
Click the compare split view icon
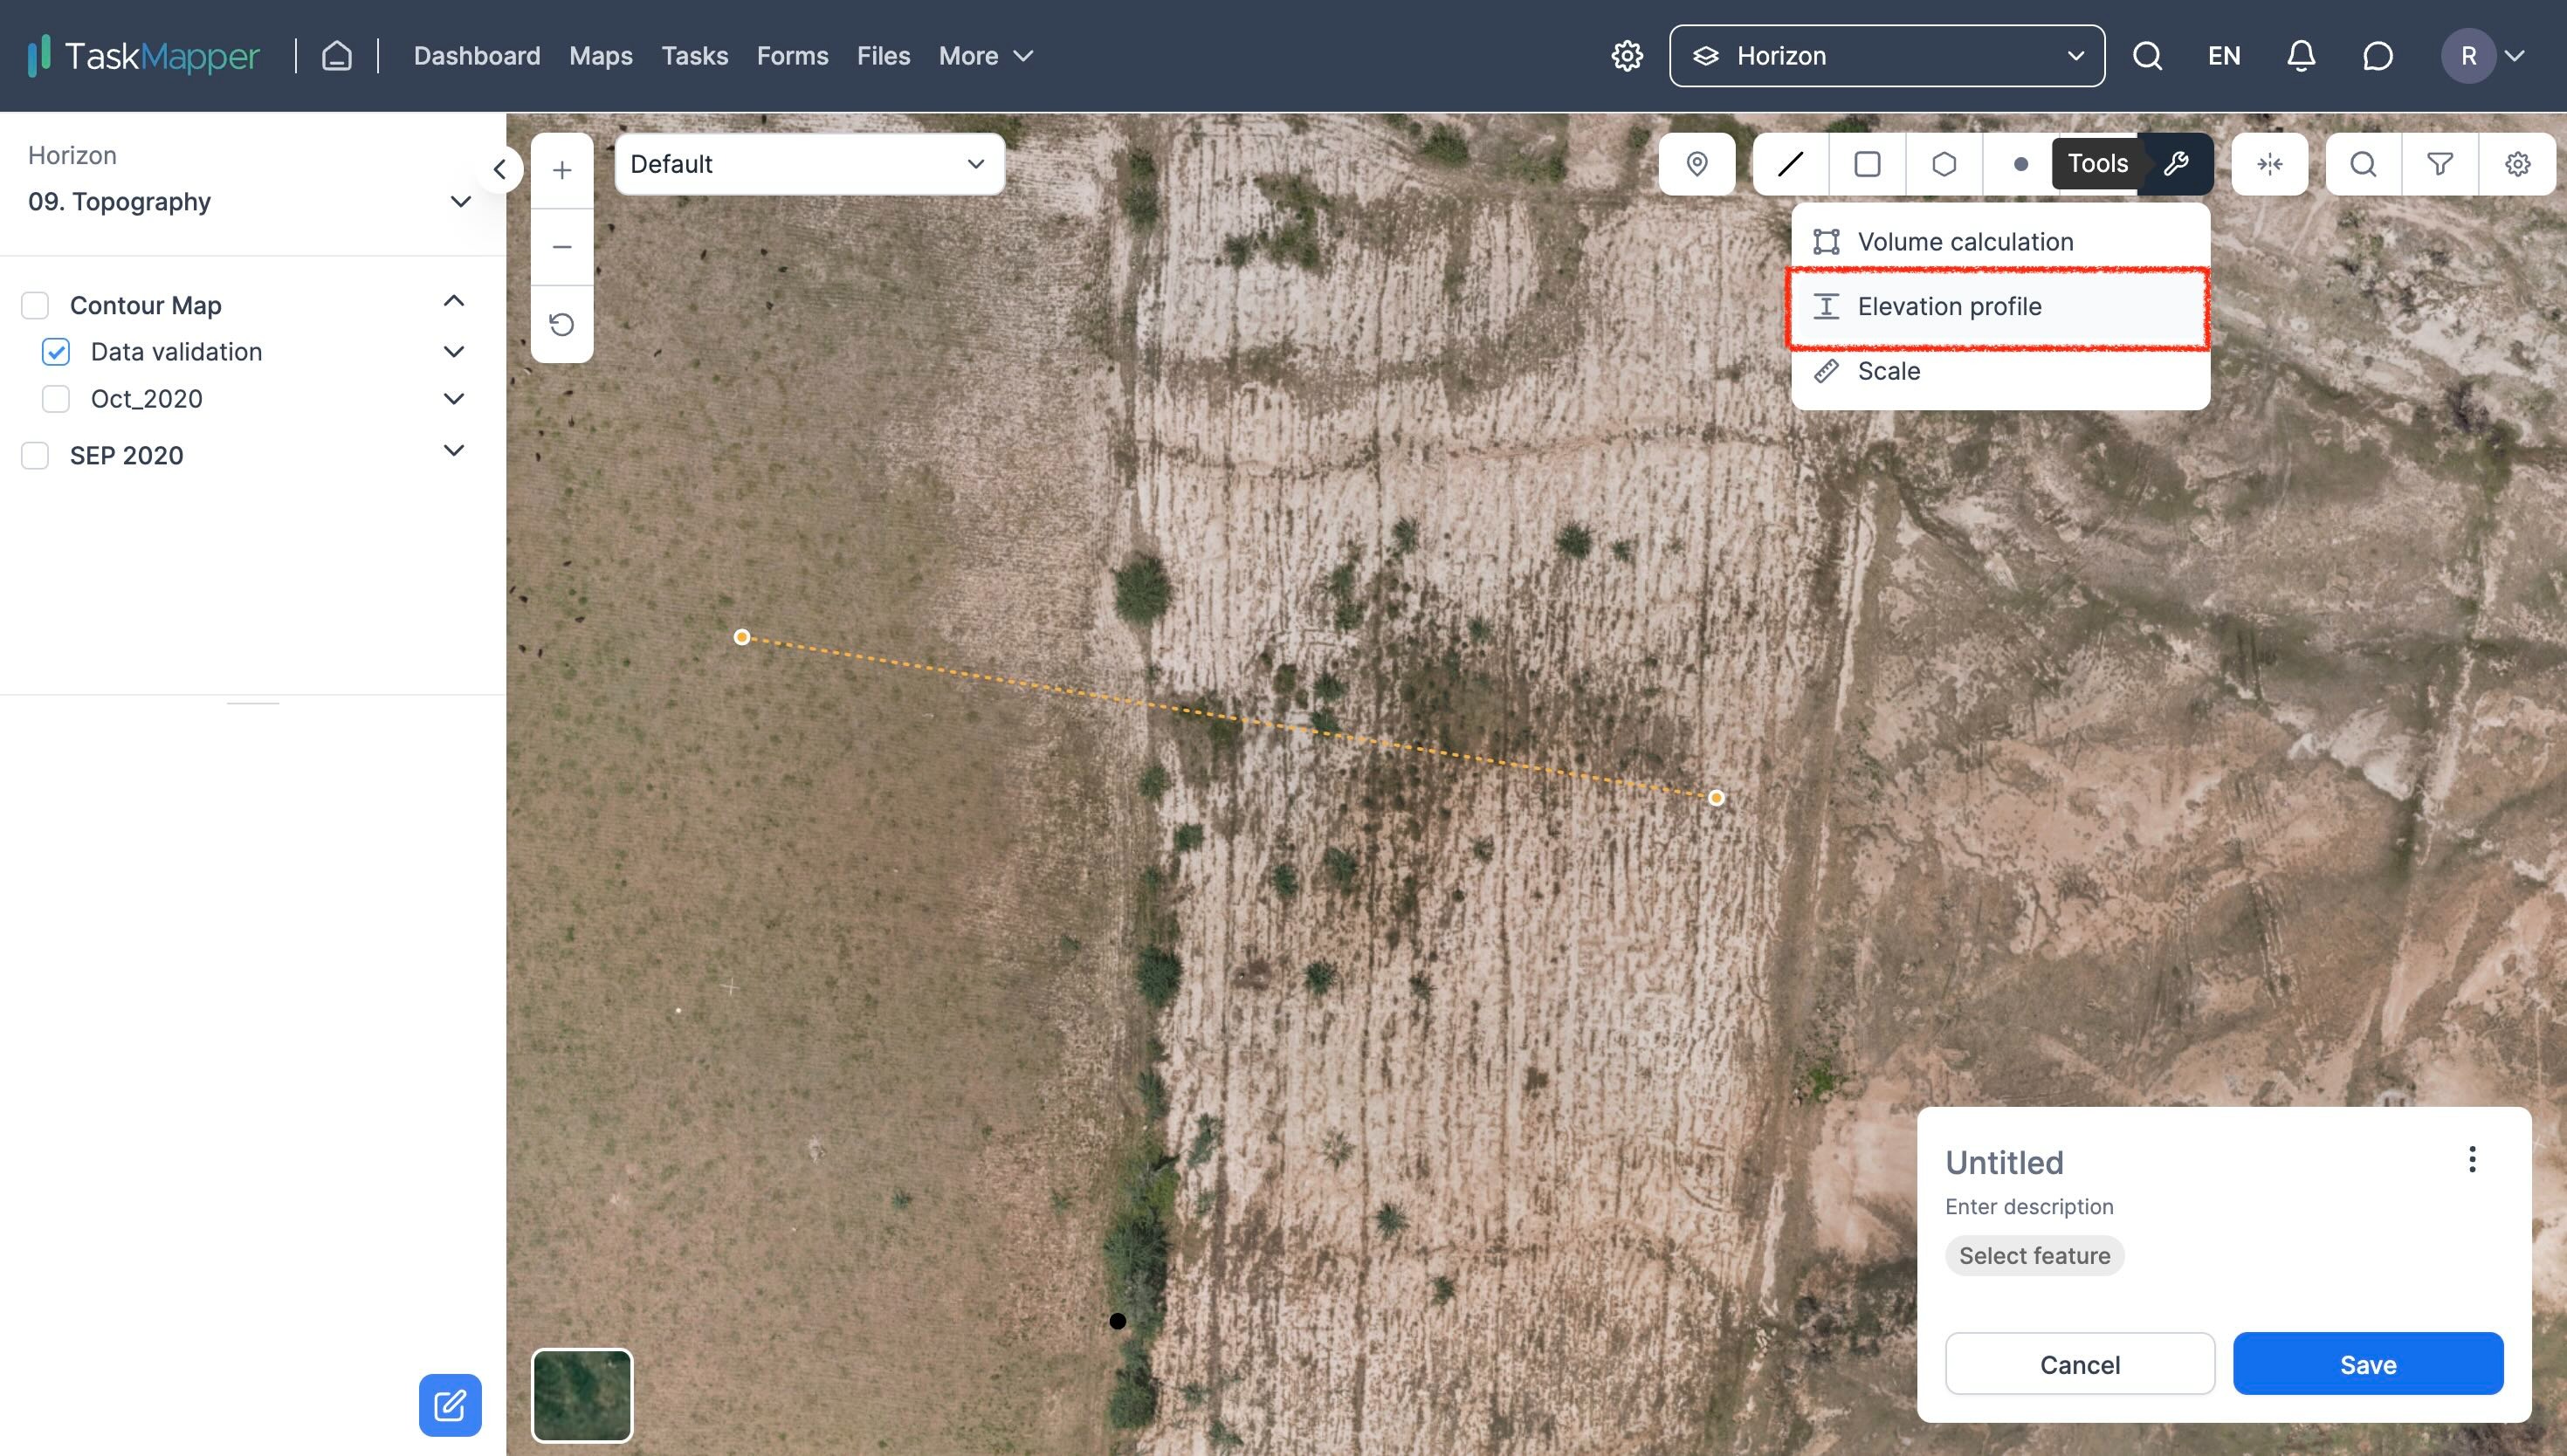[x=2270, y=164]
